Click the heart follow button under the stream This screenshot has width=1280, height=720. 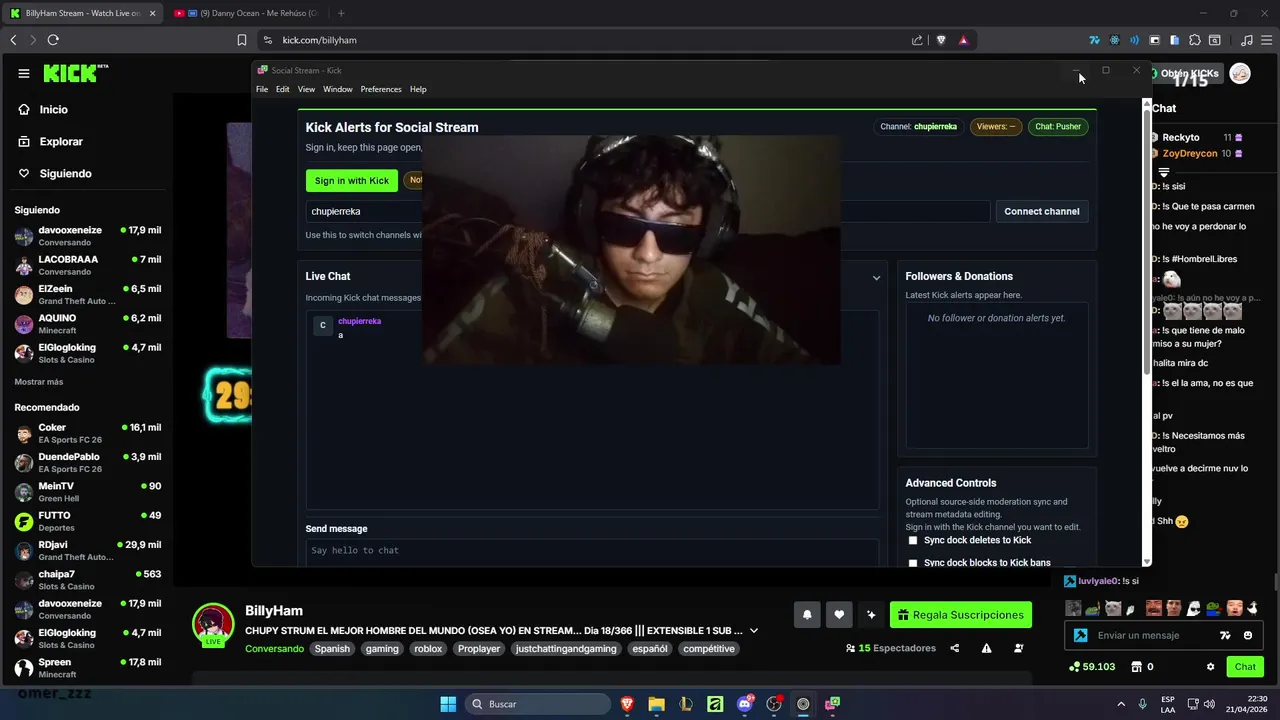pyautogui.click(x=839, y=615)
